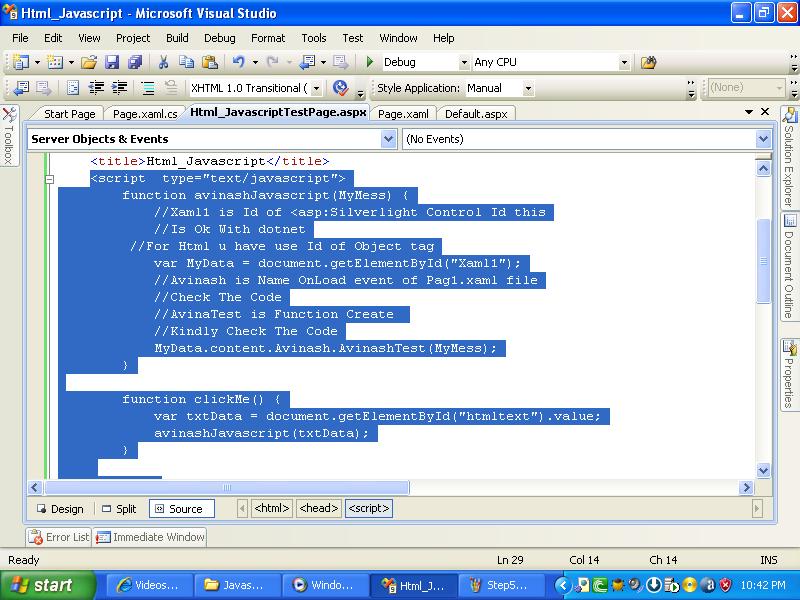Switch to the Start Page tab
The height and width of the screenshot is (600, 800).
click(69, 114)
